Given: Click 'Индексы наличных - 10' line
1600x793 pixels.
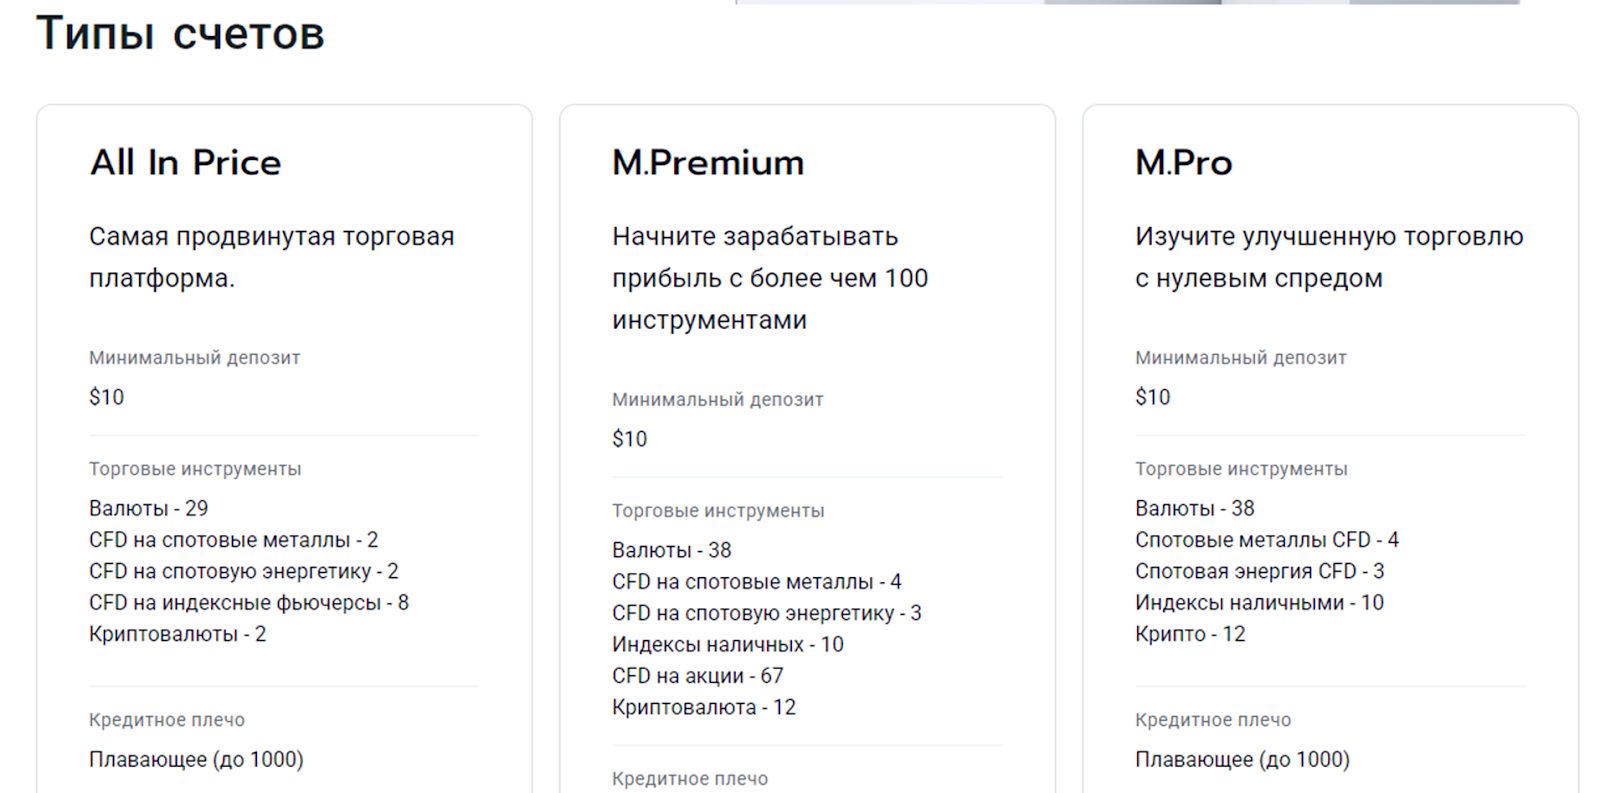Looking at the screenshot, I should 728,645.
